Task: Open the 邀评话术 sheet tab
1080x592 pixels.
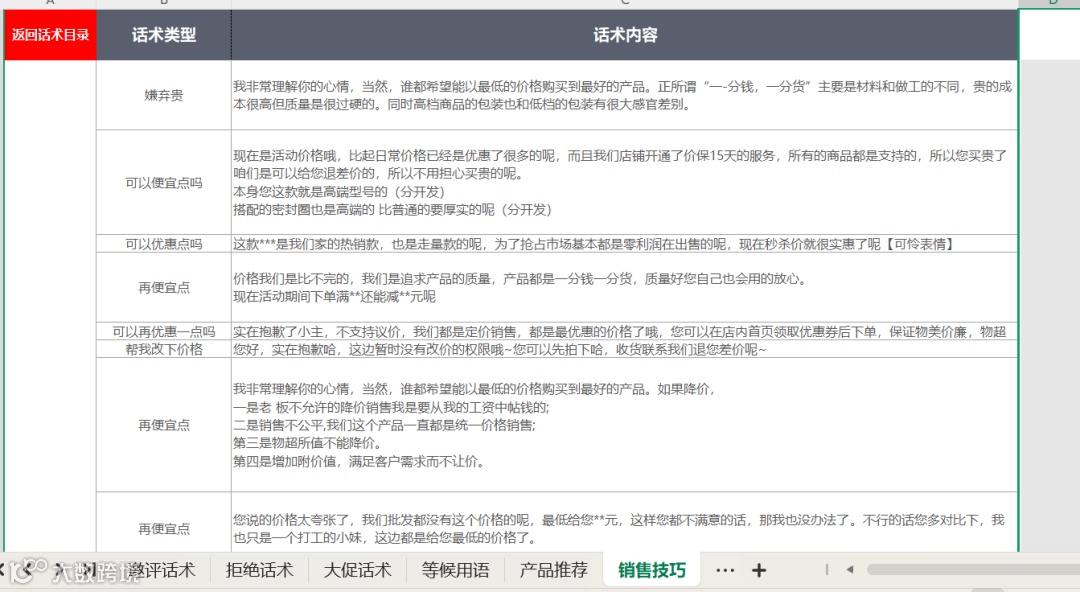Action: point(163,570)
